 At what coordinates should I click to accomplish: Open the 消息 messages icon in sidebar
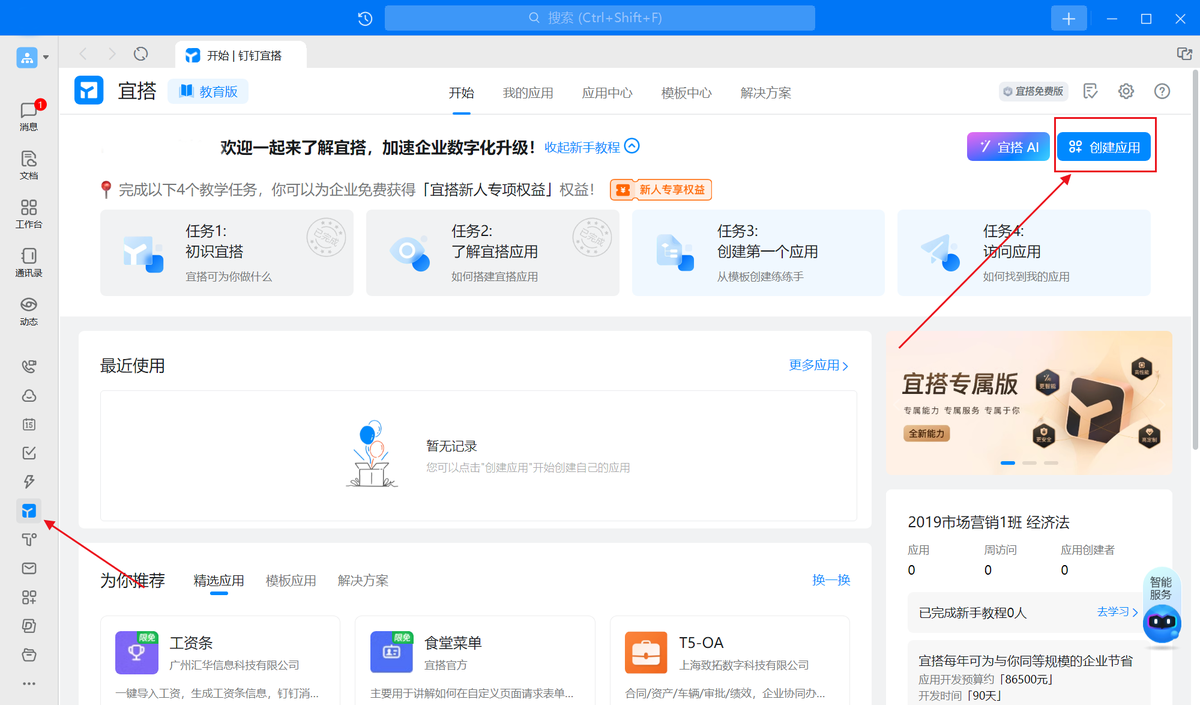click(x=29, y=115)
